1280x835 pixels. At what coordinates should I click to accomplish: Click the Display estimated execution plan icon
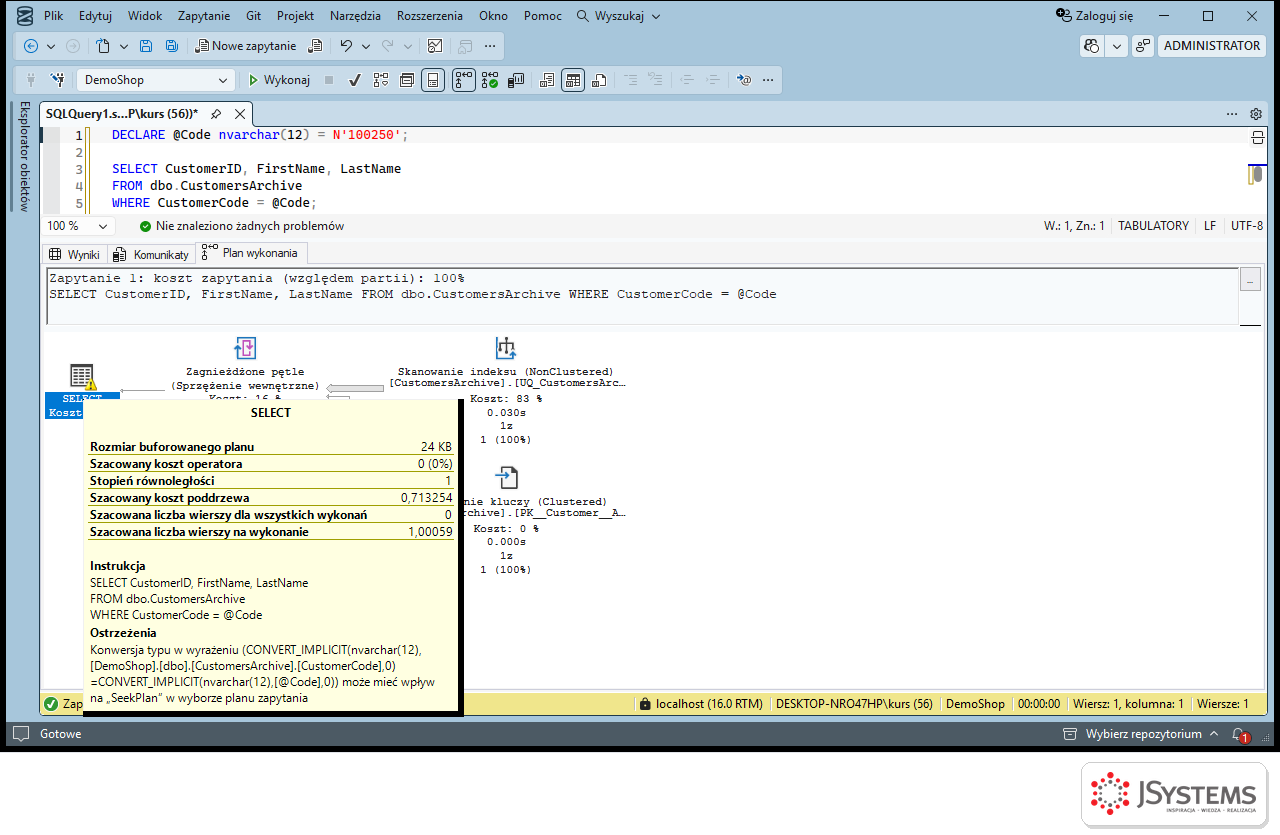tap(381, 80)
